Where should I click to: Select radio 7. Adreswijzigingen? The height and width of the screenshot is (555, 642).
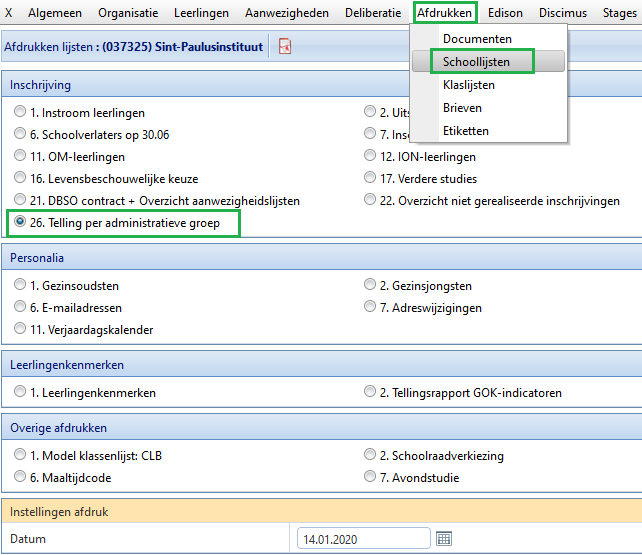(x=370, y=307)
